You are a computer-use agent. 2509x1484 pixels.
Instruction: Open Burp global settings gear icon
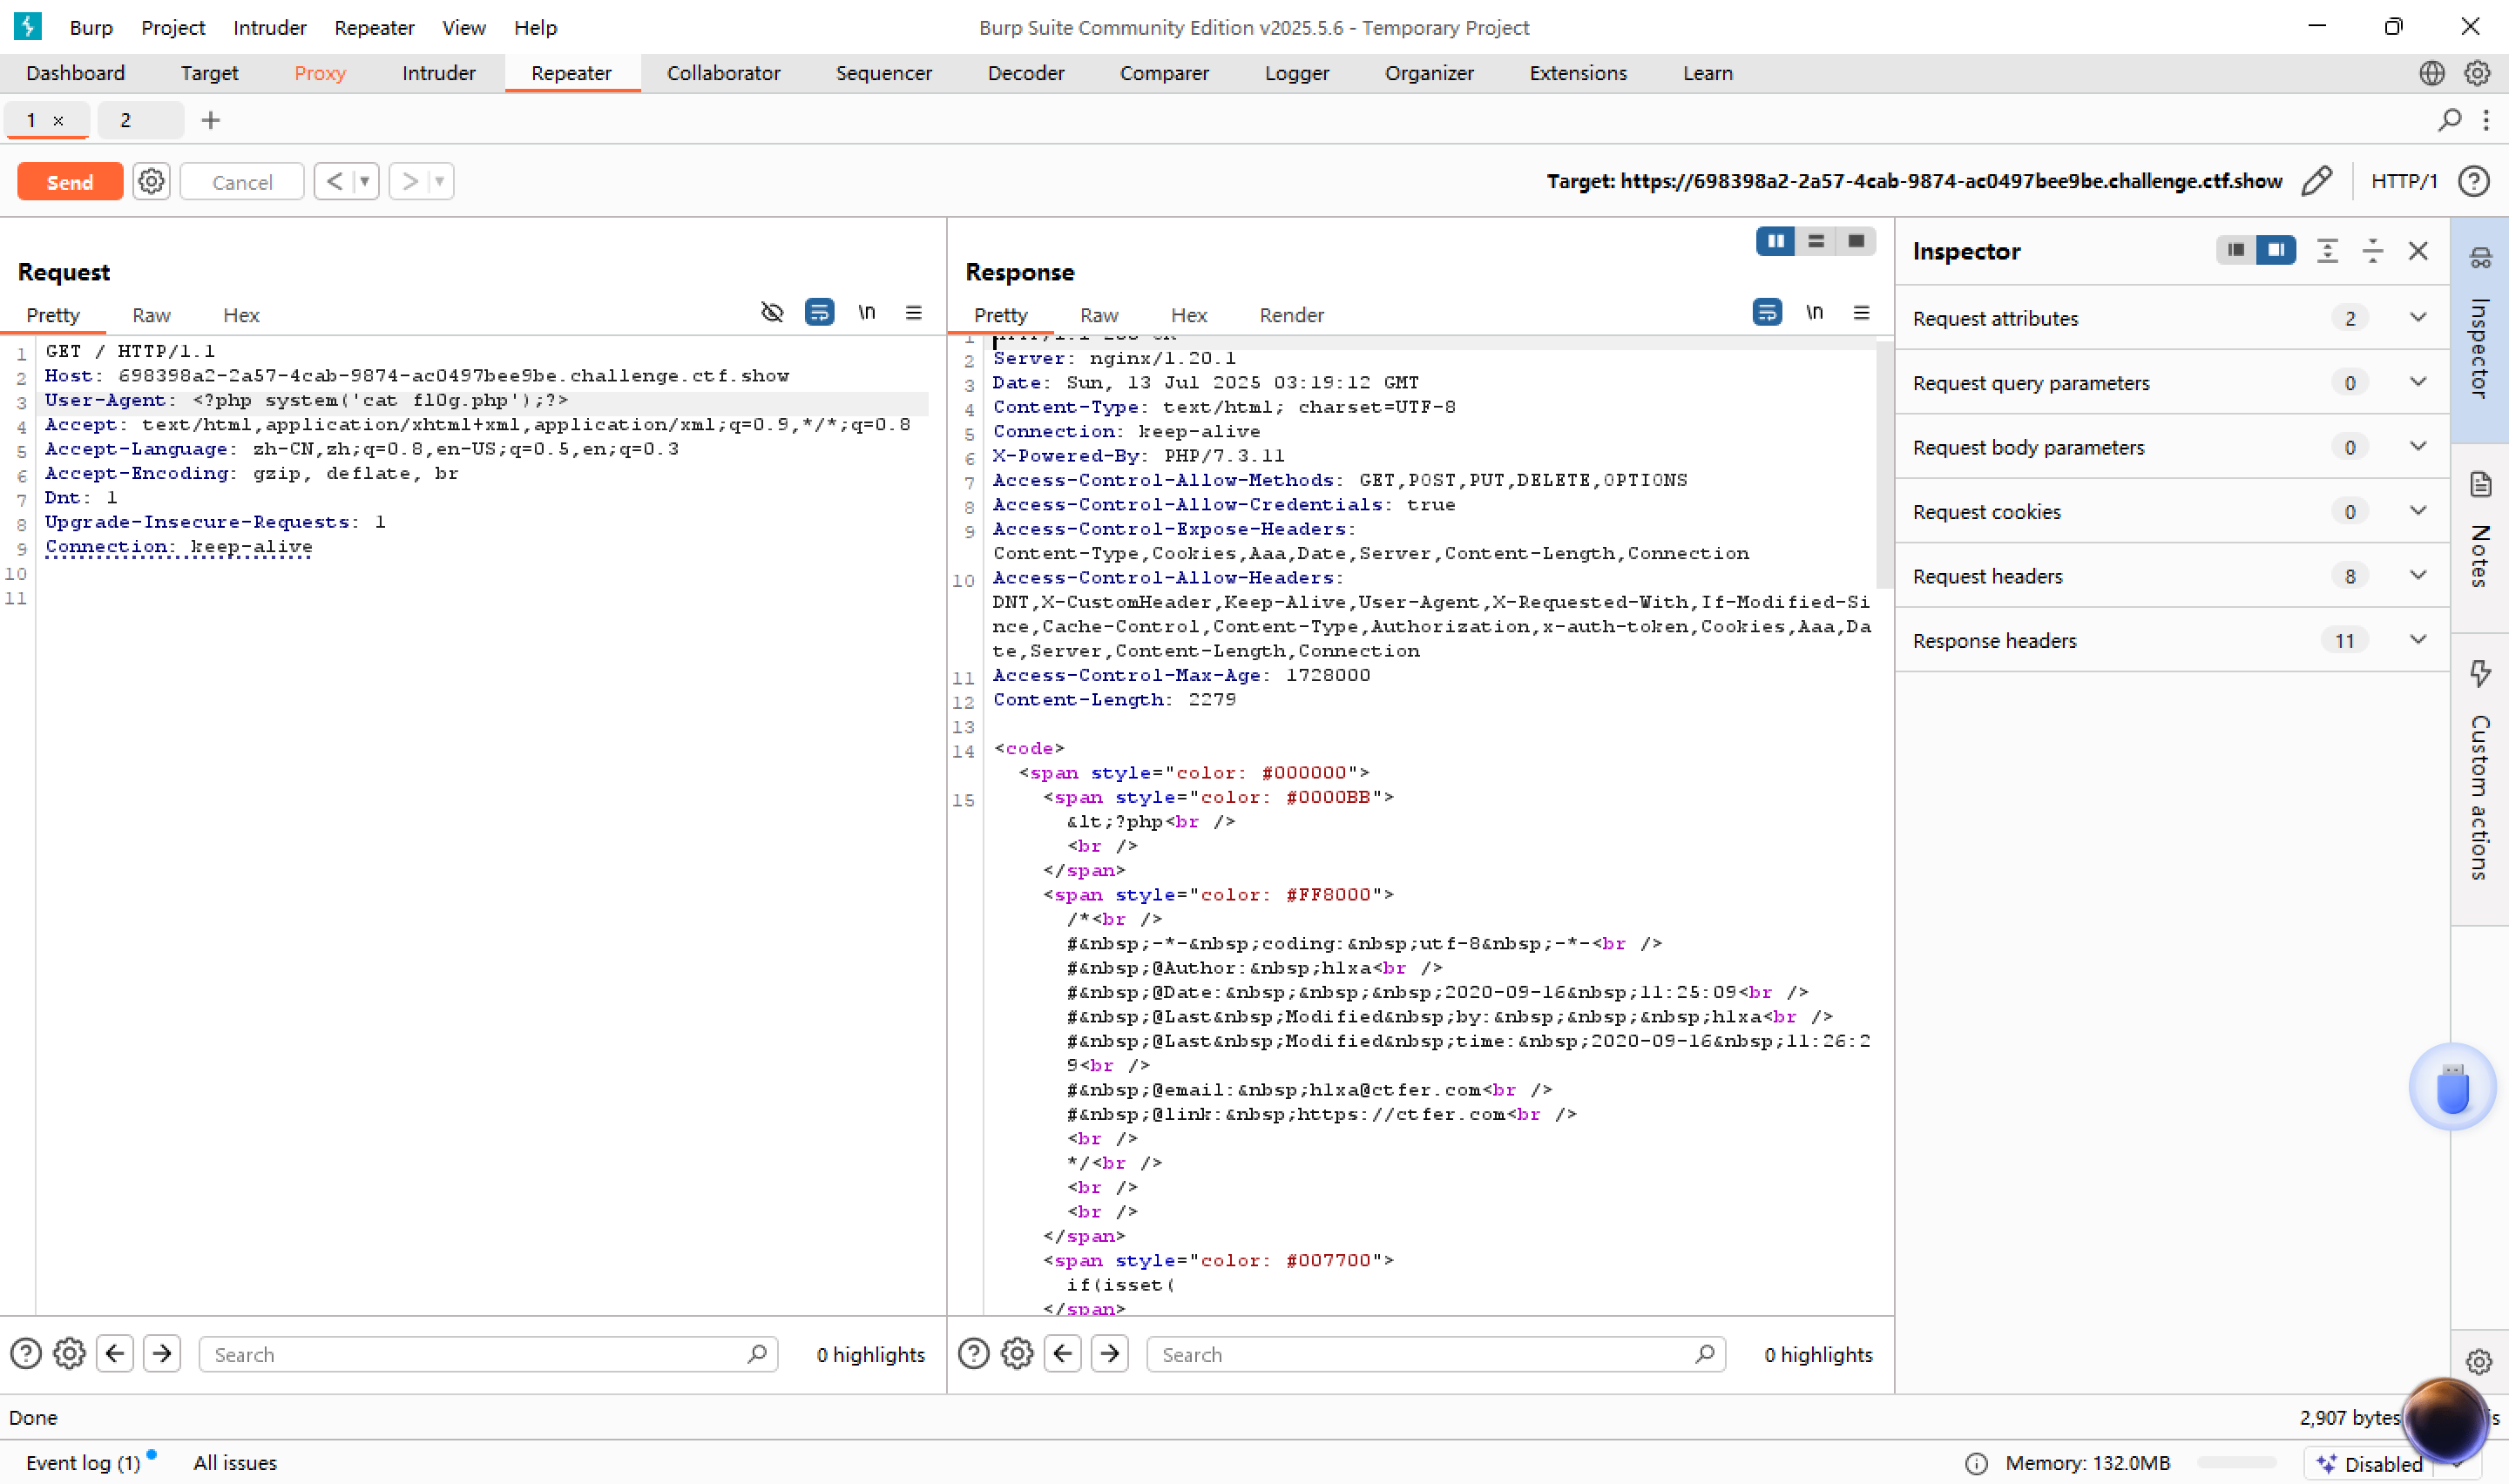coord(2477,73)
